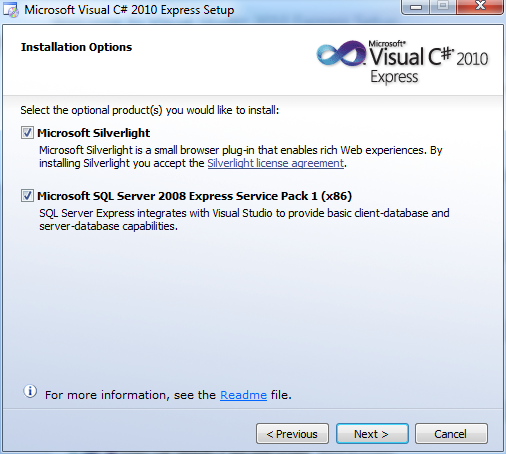This screenshot has width=506, height=454.
Task: Click the SQL Server Express description text
Action: click(x=244, y=220)
